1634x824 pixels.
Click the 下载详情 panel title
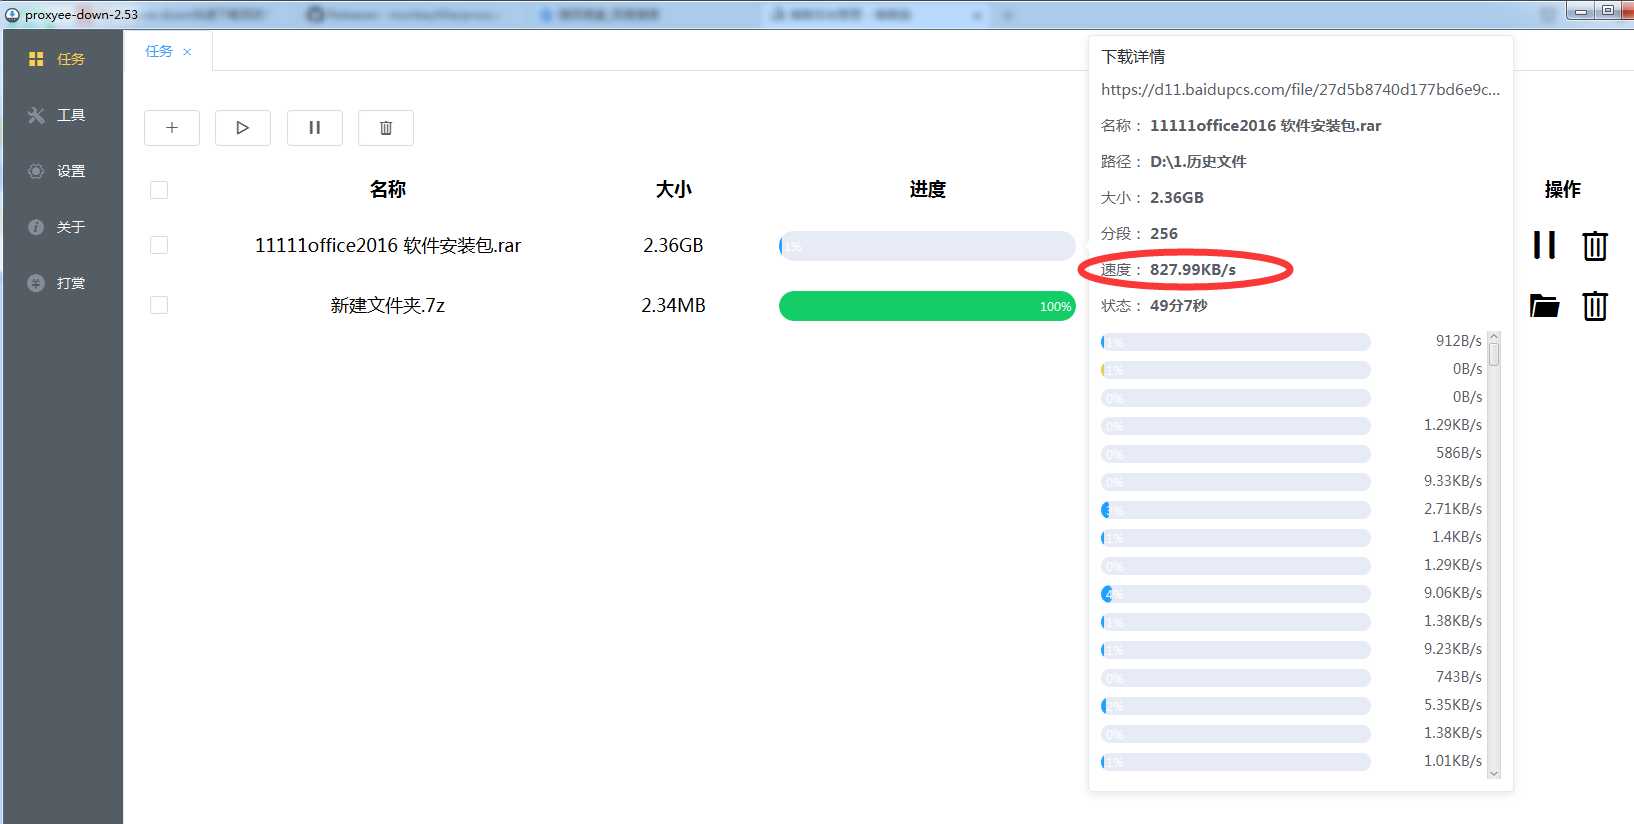point(1133,57)
